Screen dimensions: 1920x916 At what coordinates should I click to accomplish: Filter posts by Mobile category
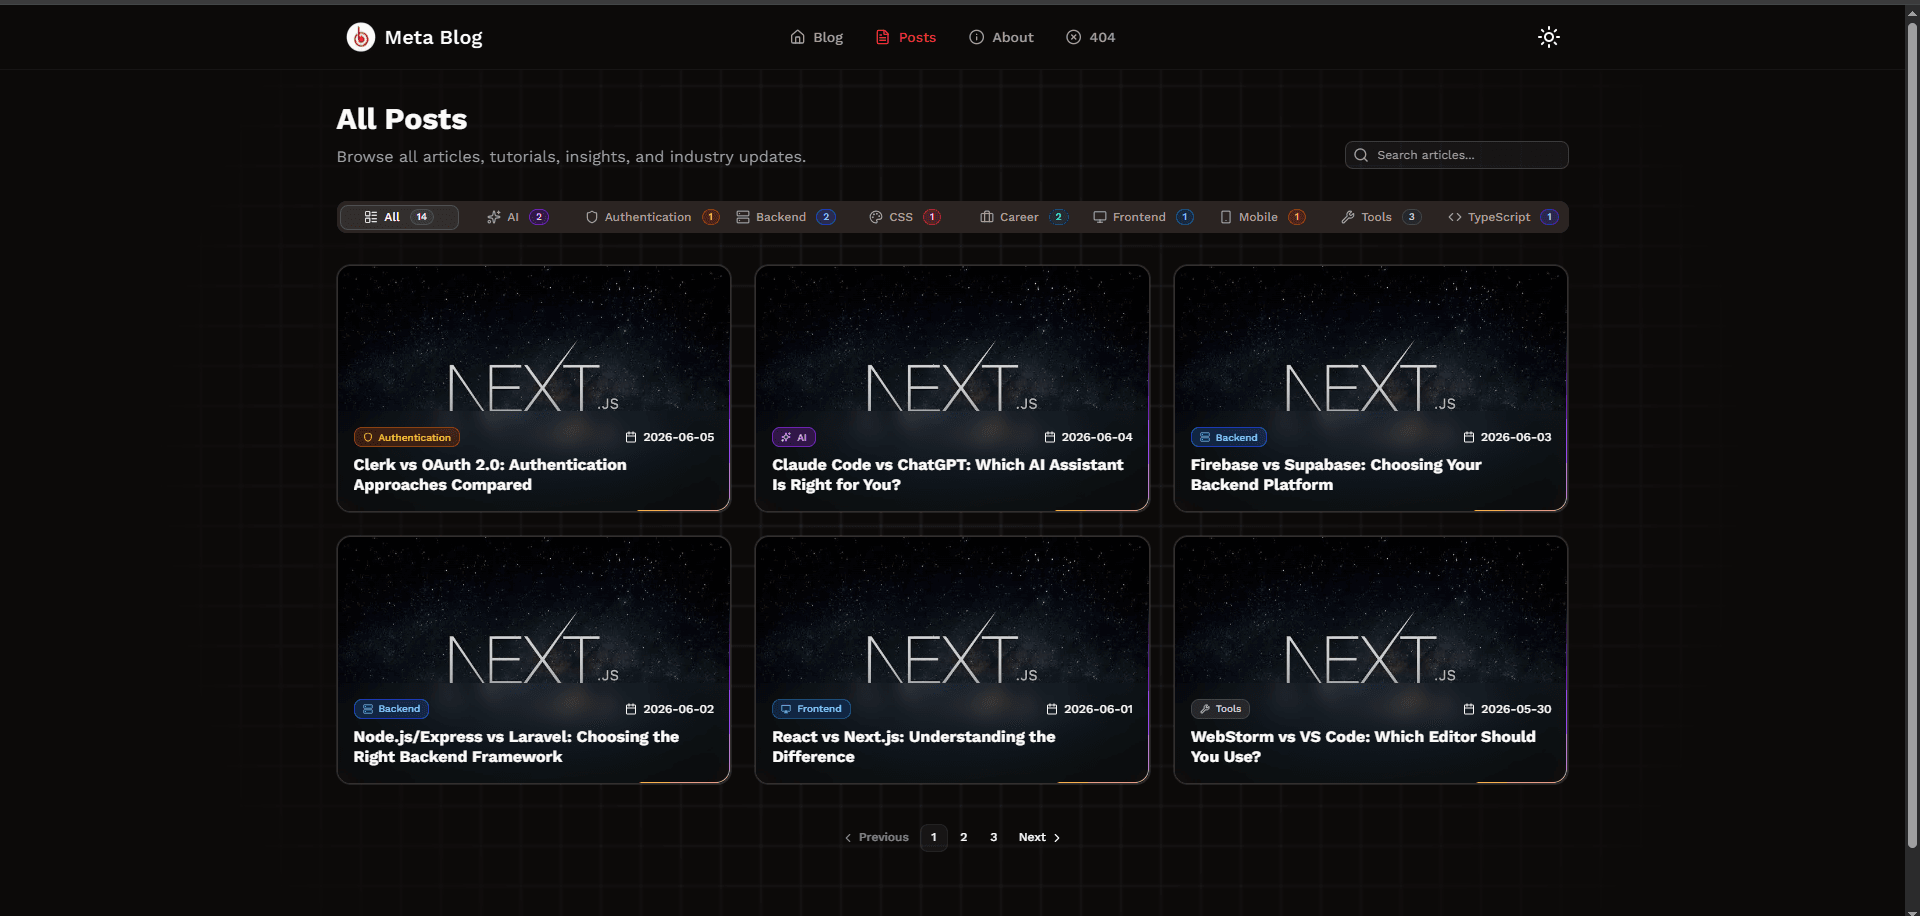[x=1262, y=217]
